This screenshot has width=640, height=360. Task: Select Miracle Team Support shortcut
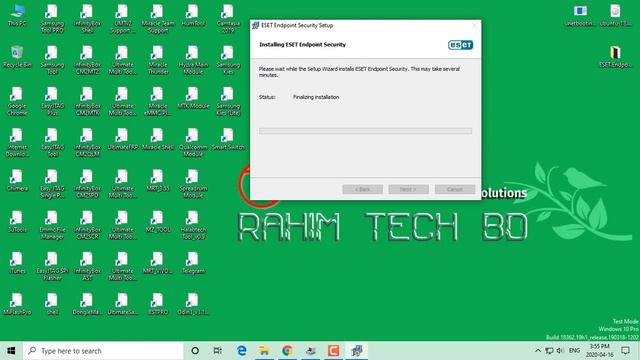pos(158,19)
